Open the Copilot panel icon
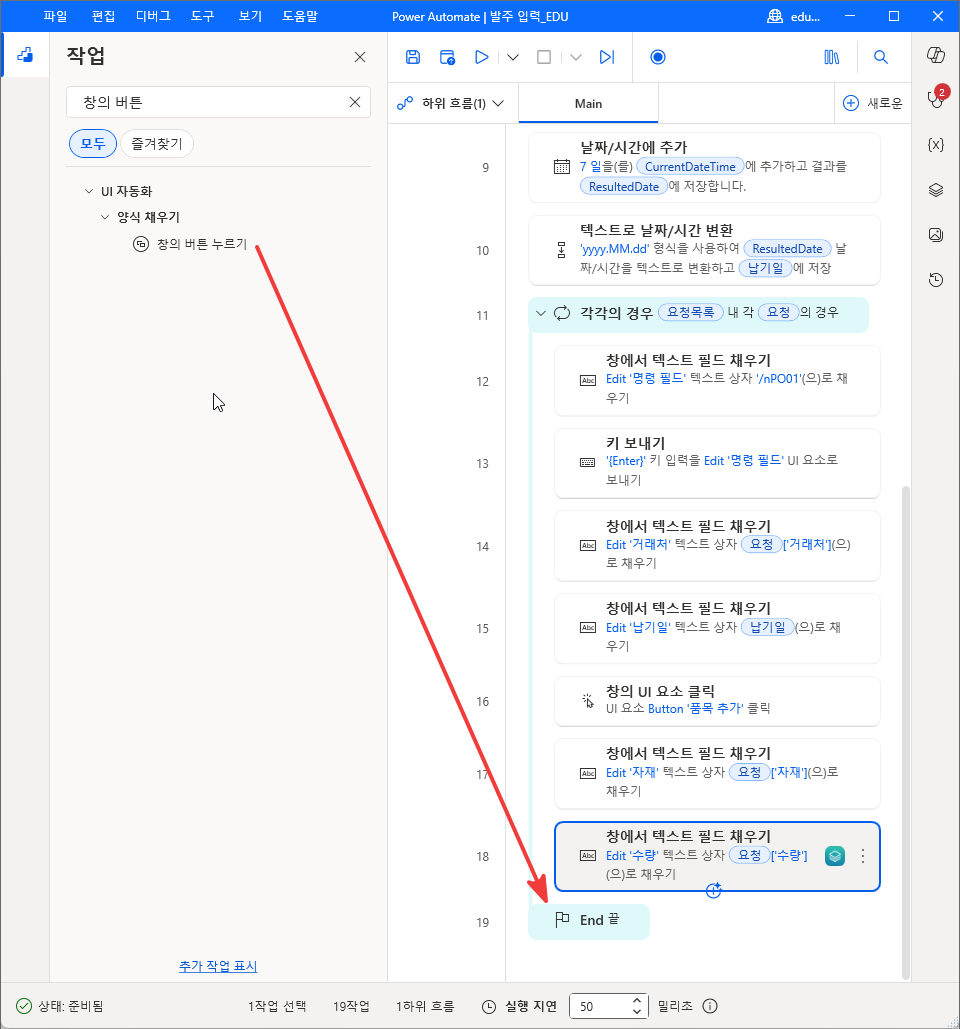Image resolution: width=960 pixels, height=1029 pixels. 936,55
